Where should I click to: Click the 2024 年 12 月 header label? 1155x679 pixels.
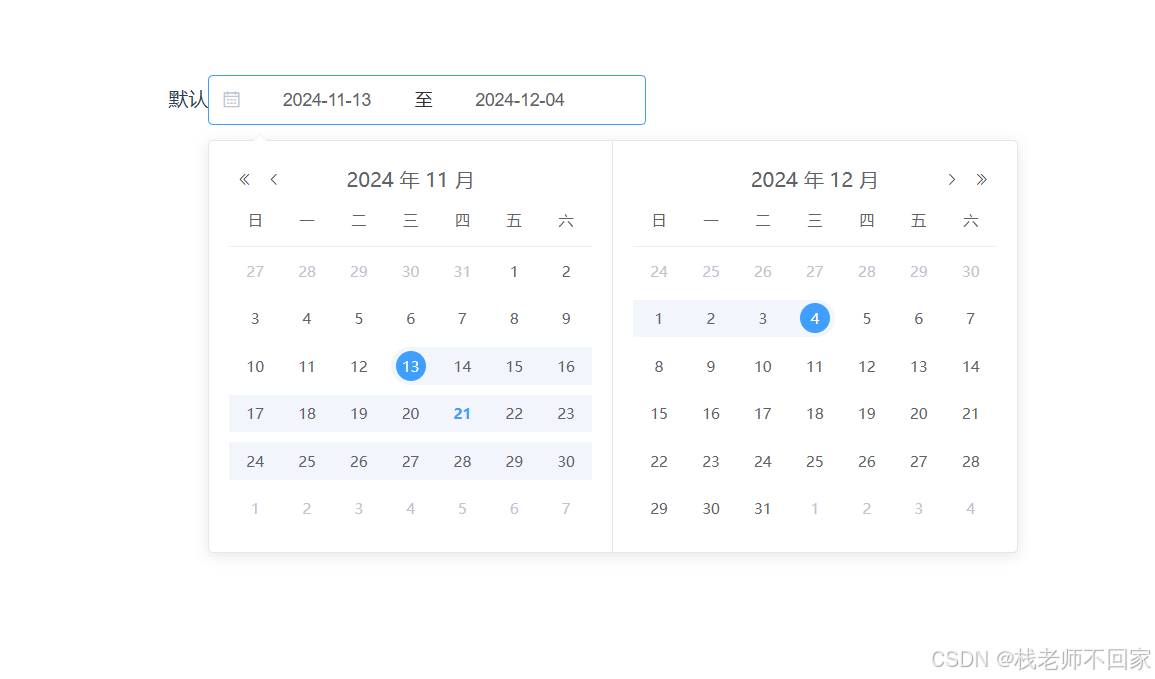[814, 179]
